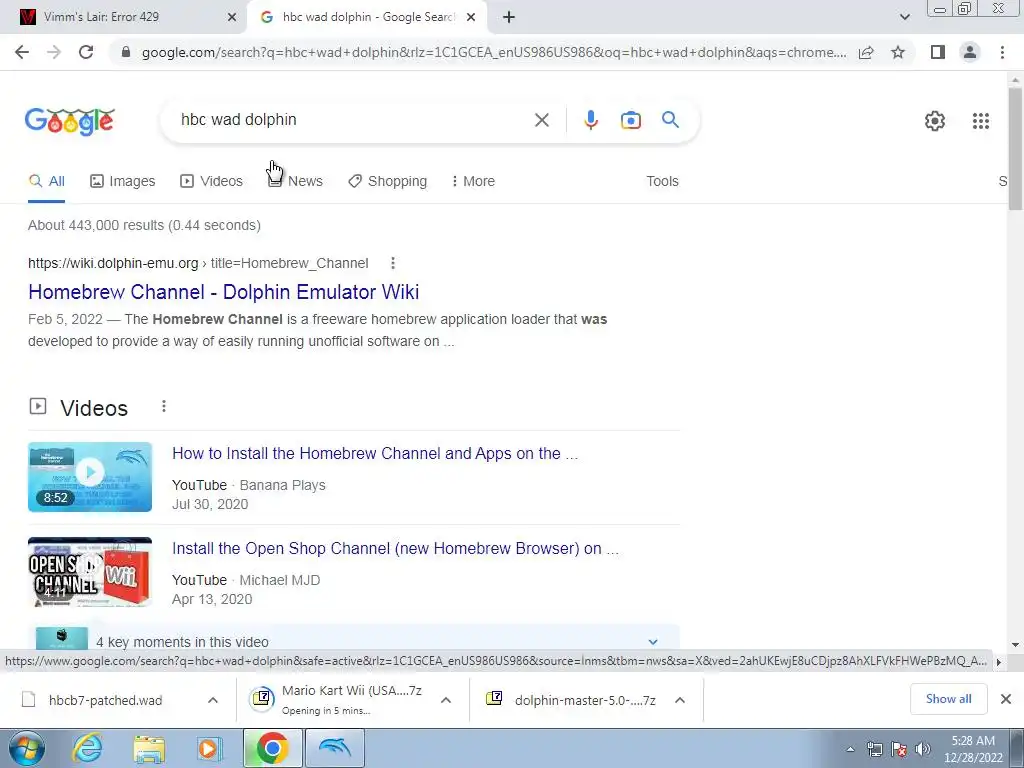
Task: Open options for wiki.dolphin-emu.org result
Action: [x=392, y=263]
